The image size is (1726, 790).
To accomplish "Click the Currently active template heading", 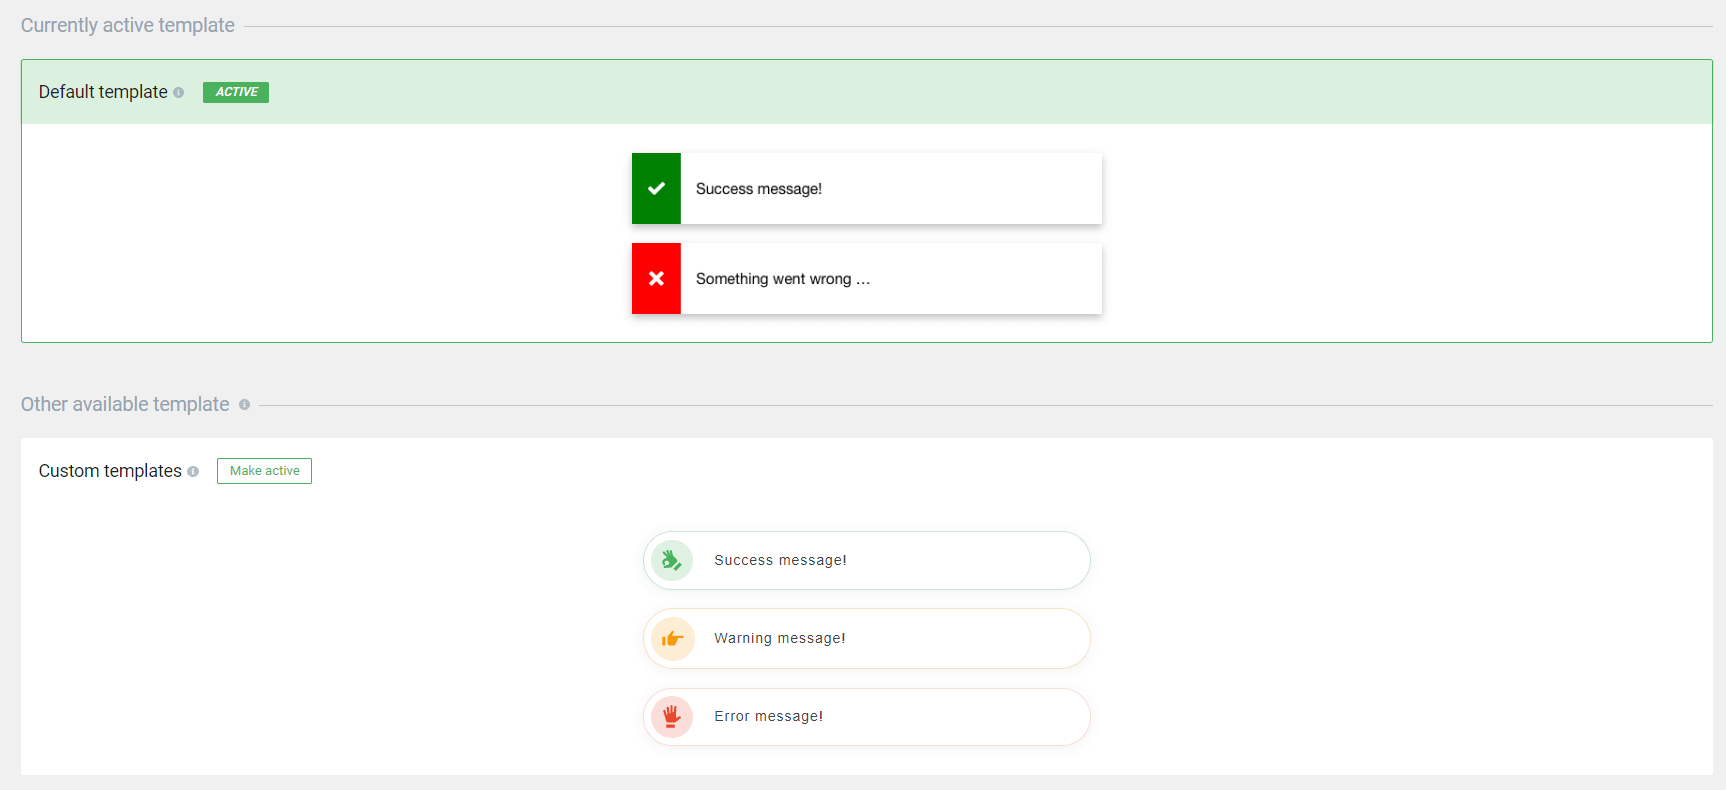I will pos(128,25).
